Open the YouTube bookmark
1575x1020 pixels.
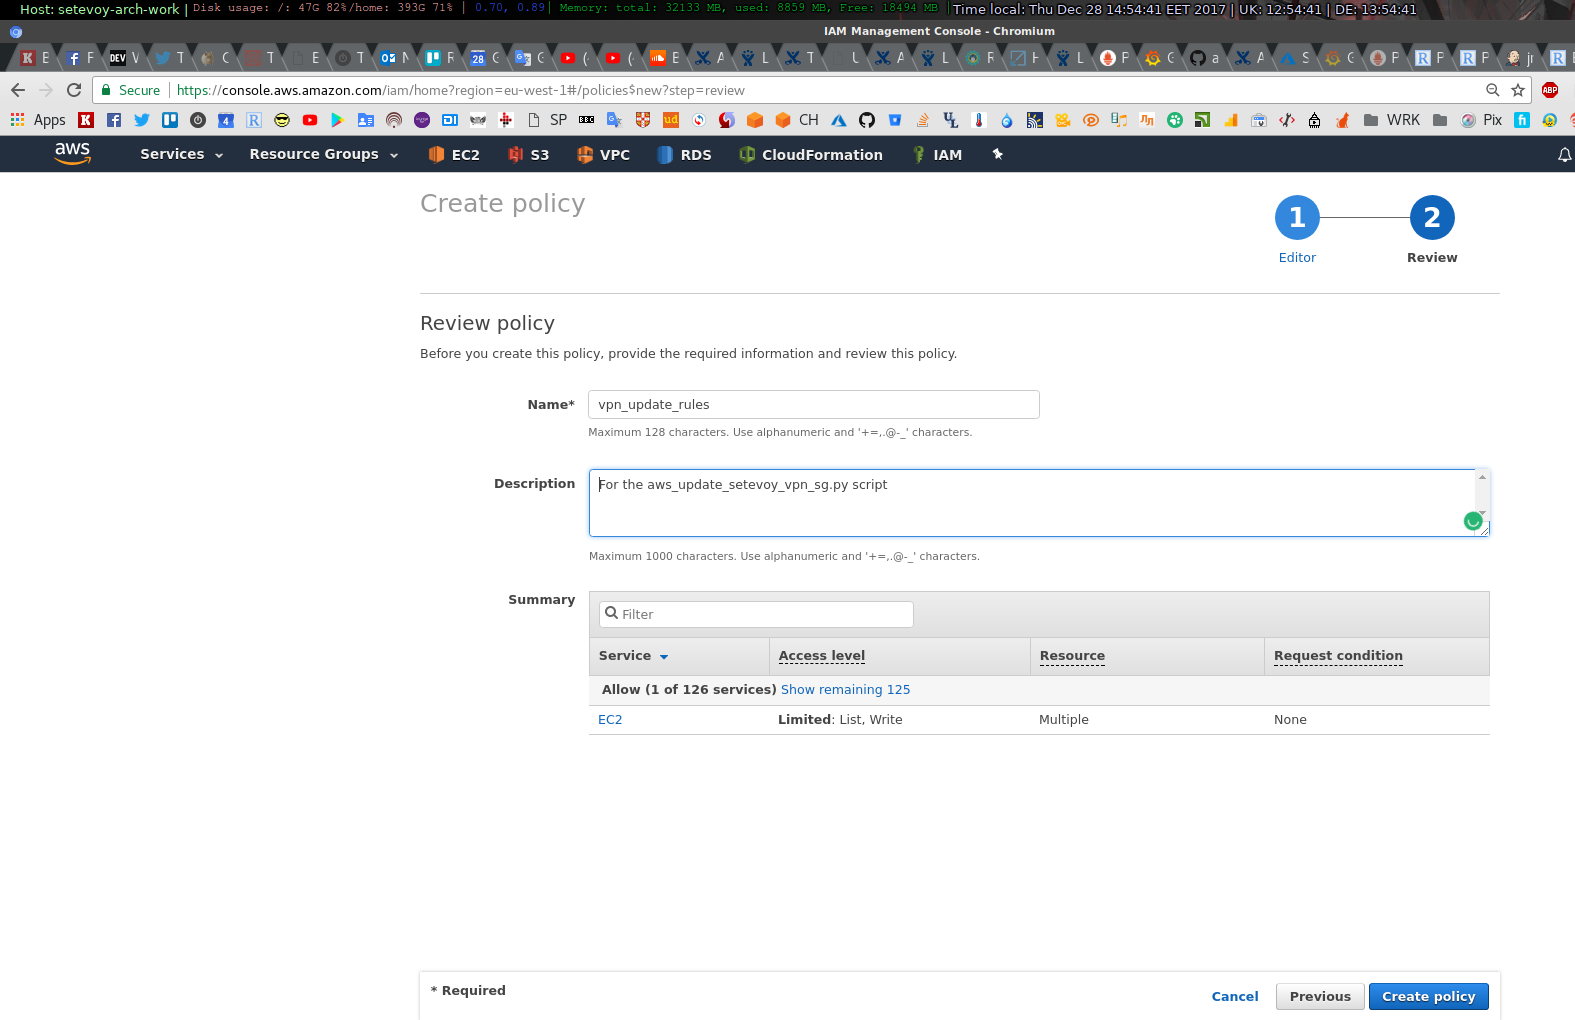[310, 120]
